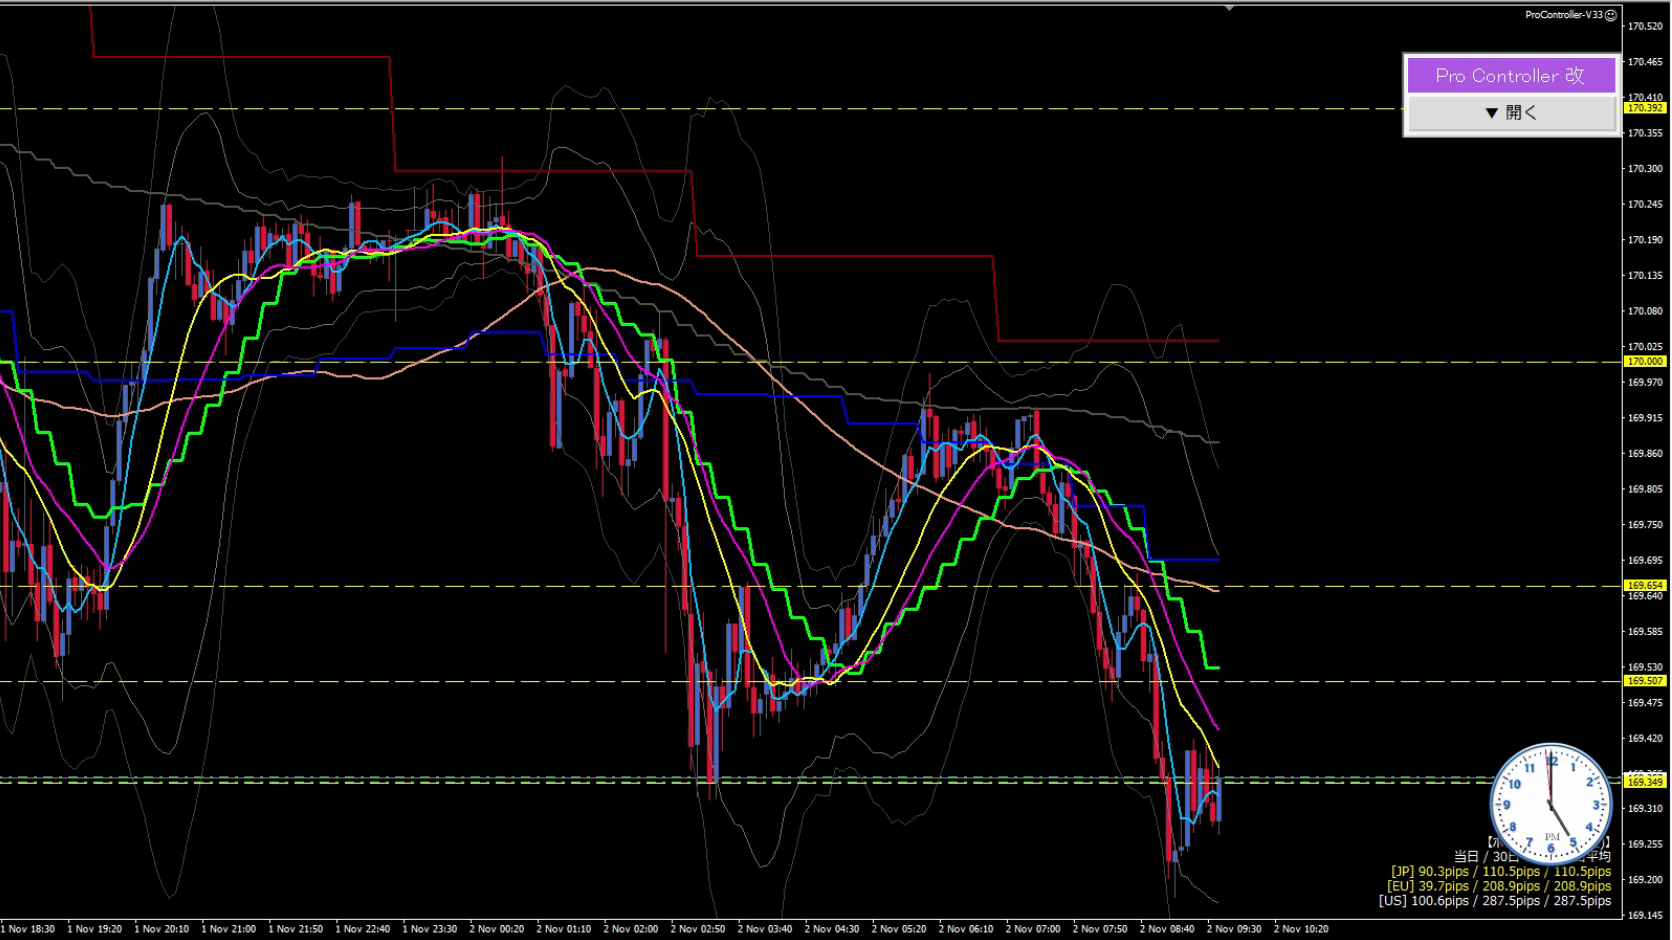Click the 2 Nov 03:40 time axis label
Screen dimensions: 1672x940
765,929
